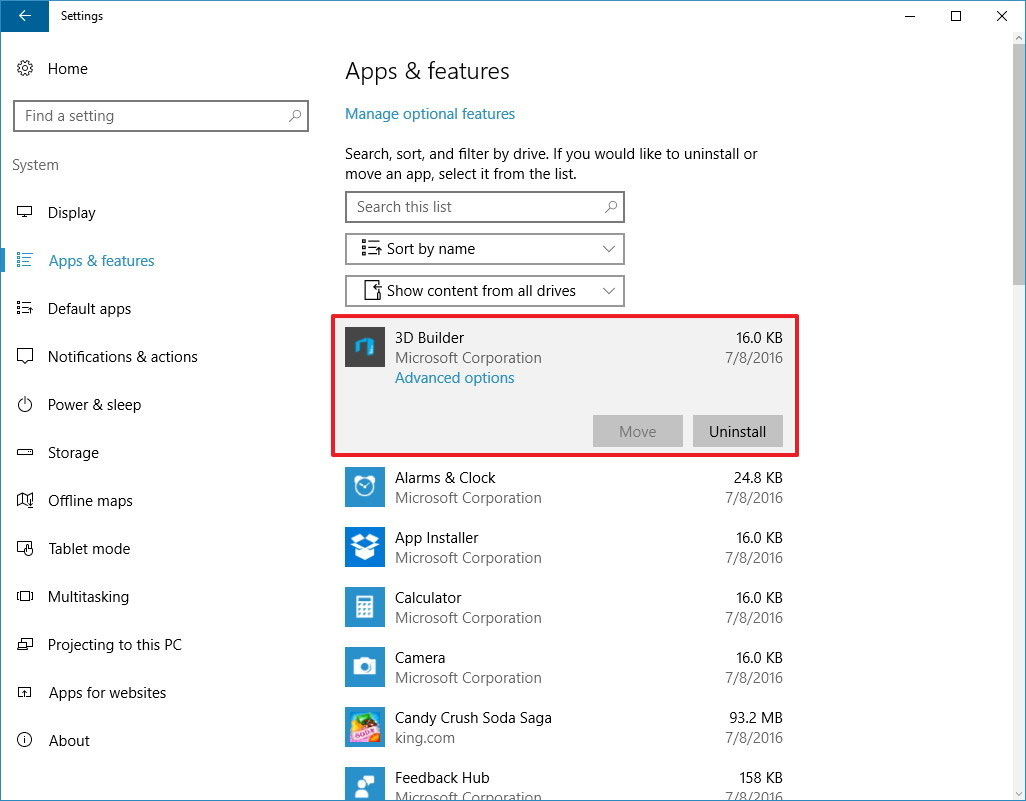
Task: Maximize the Settings window
Action: [956, 16]
